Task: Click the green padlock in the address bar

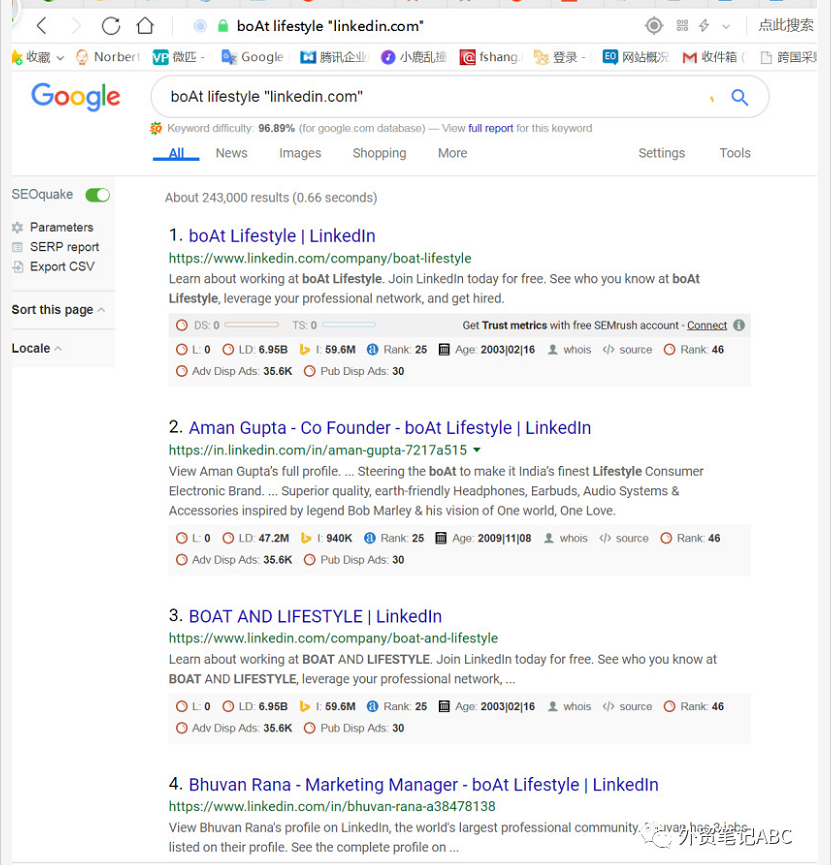Action: click(x=223, y=26)
